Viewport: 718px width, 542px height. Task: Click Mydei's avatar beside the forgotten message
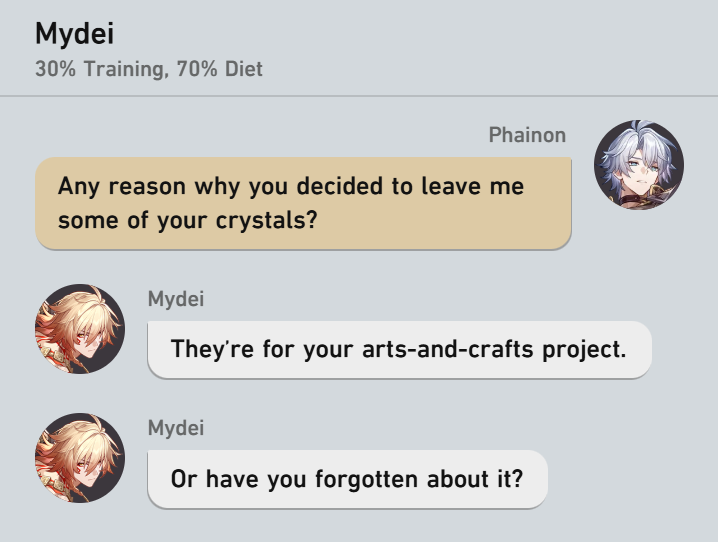[x=80, y=459]
